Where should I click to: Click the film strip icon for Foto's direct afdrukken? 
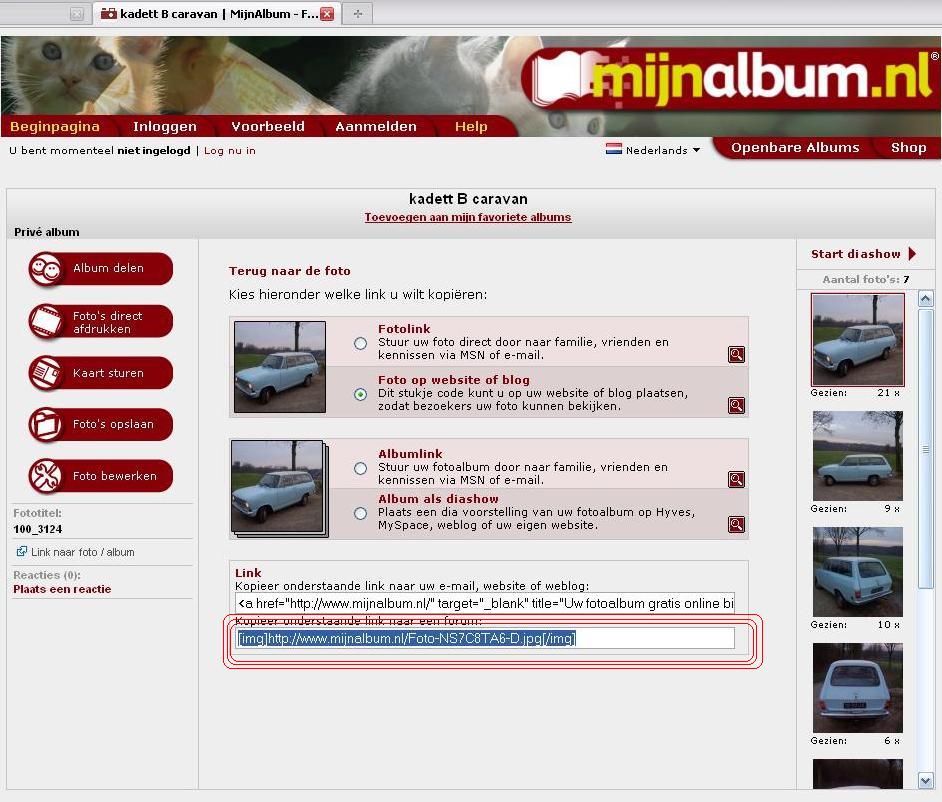click(x=47, y=321)
